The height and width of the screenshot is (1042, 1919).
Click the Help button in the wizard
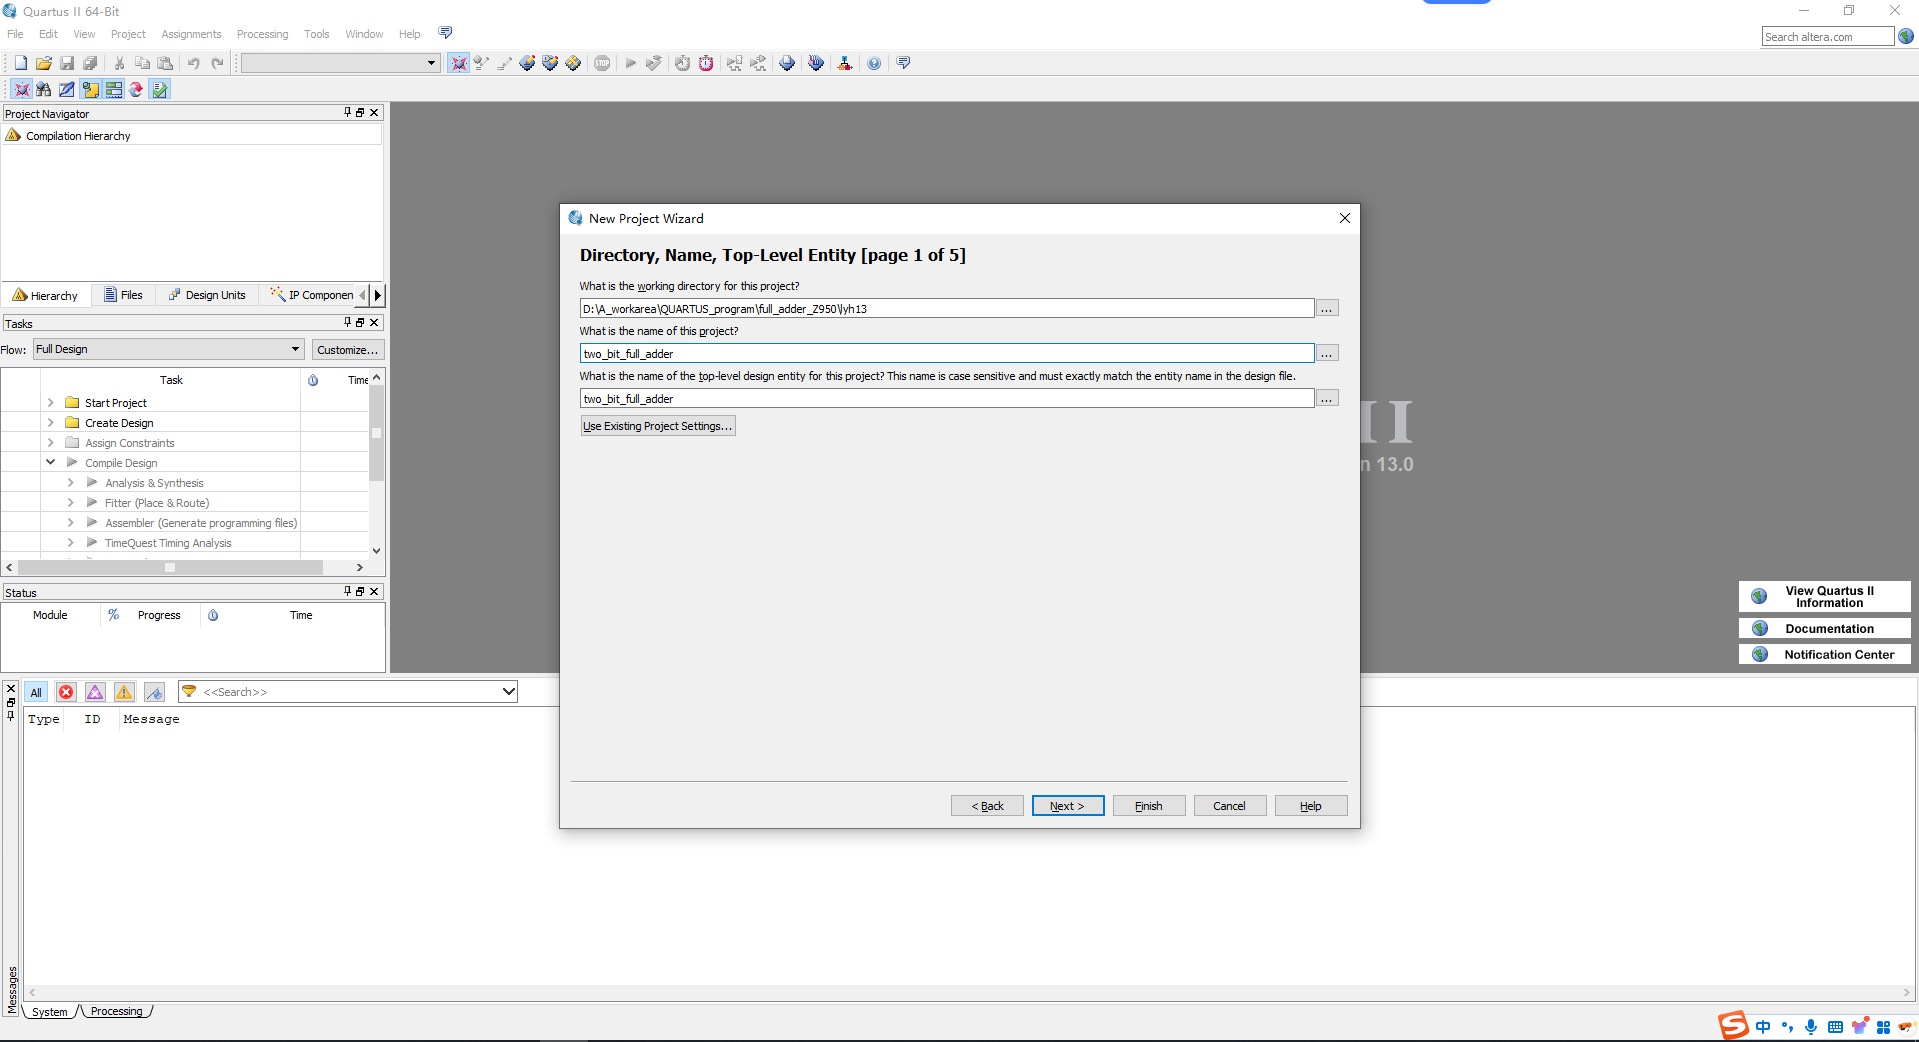[1311, 806]
